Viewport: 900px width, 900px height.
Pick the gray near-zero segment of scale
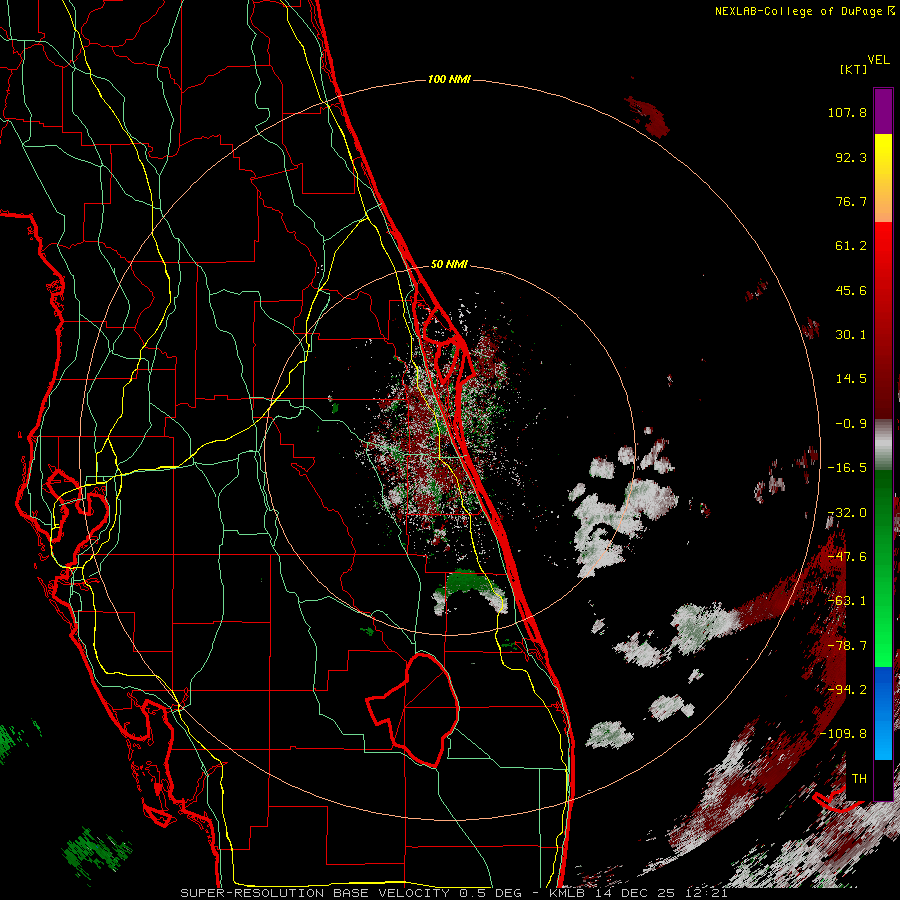click(883, 445)
